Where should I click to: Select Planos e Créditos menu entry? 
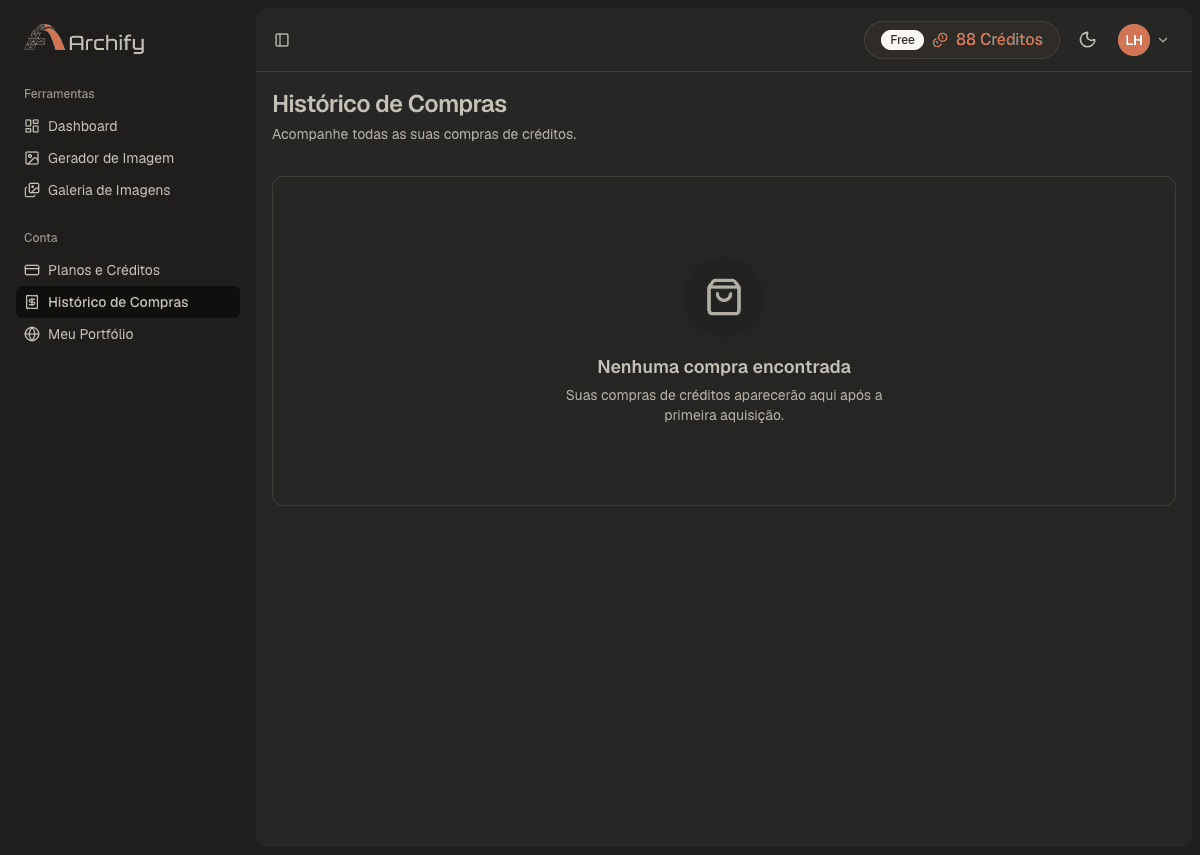[128, 270]
